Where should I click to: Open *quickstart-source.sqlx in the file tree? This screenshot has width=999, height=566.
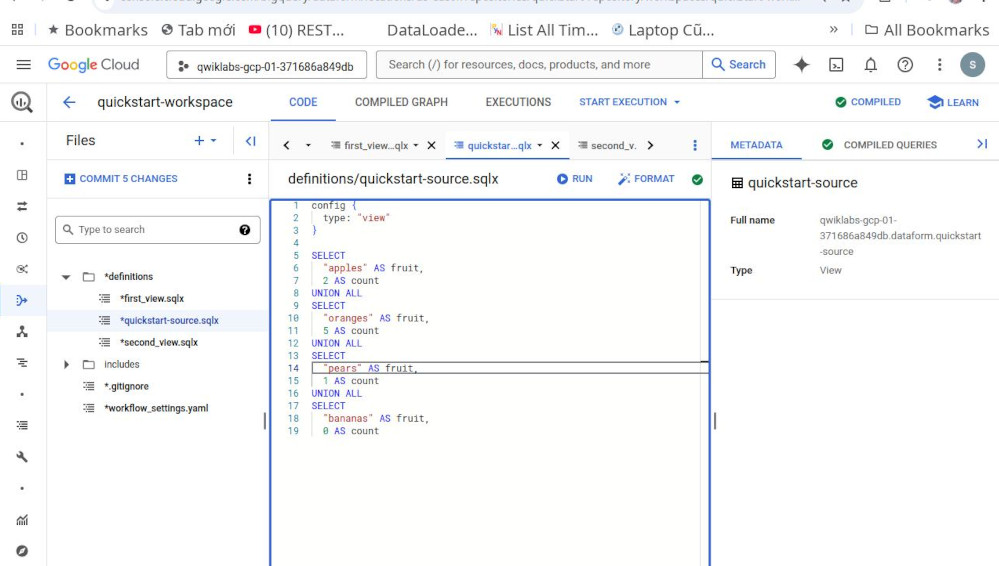tap(169, 321)
